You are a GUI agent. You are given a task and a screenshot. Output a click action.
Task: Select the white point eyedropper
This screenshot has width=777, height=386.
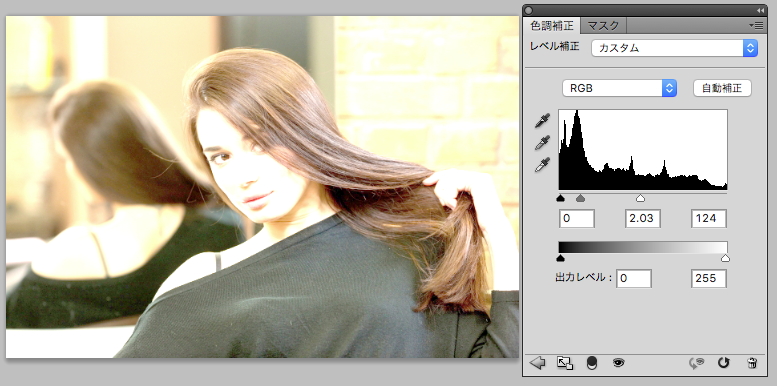pos(543,165)
